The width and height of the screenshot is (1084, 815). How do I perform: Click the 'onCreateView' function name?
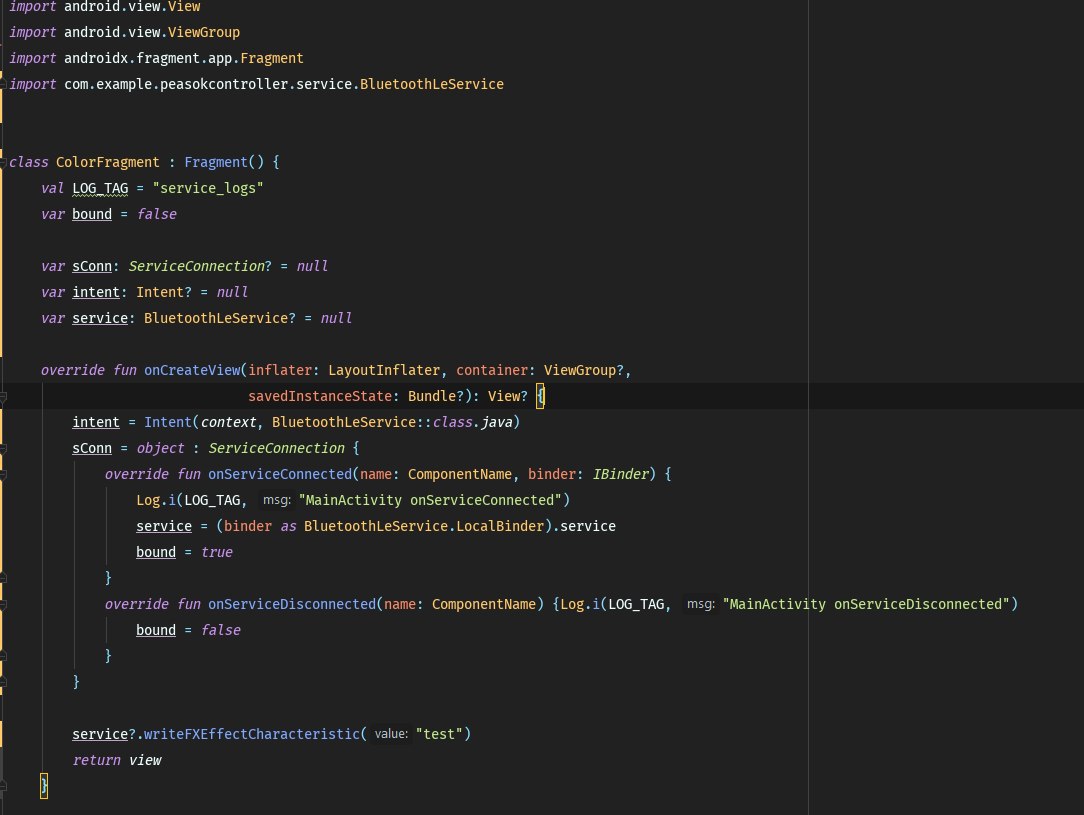(192, 371)
